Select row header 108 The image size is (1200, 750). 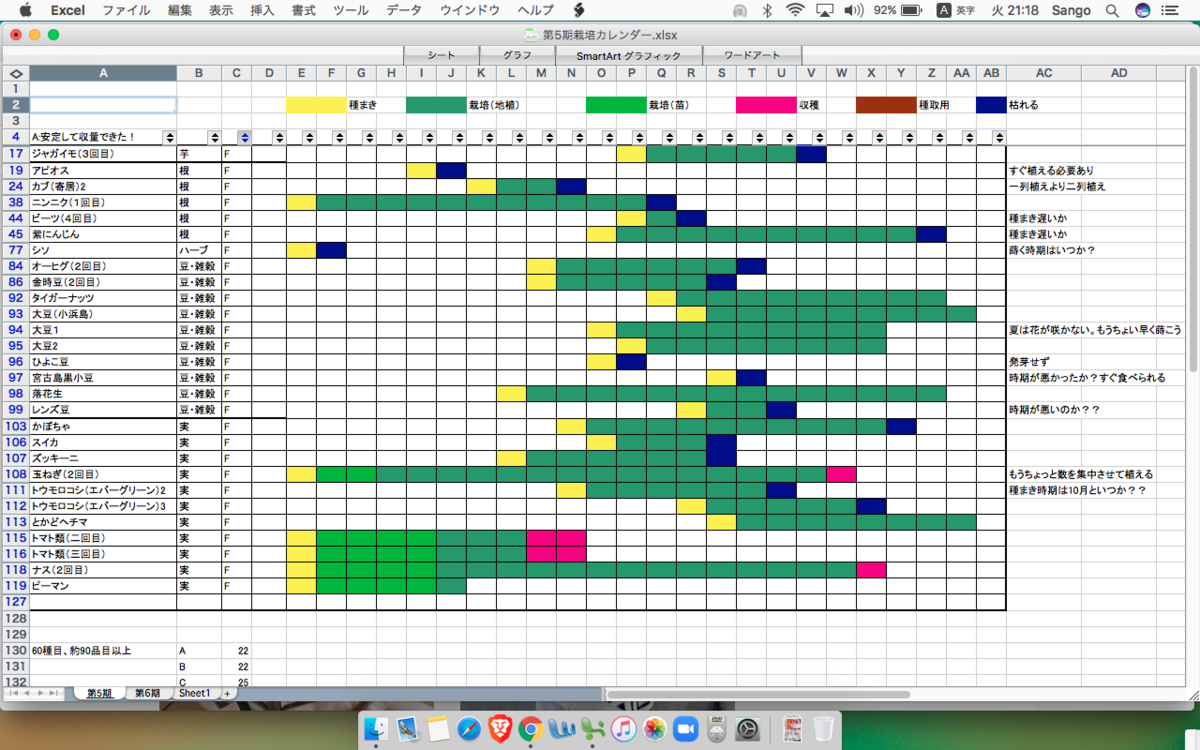[15, 474]
